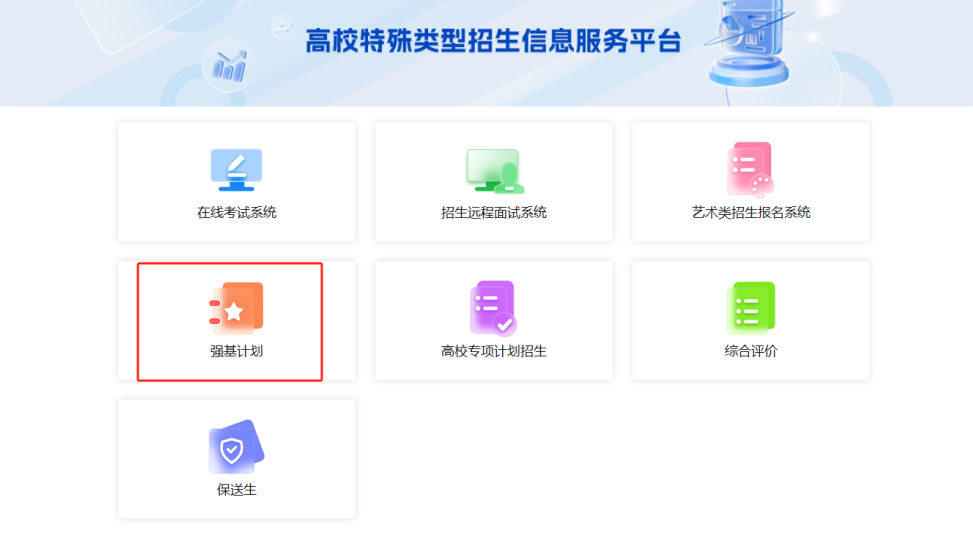Click the pink 艺术类招生报名系统 list icon
The height and width of the screenshot is (546, 973).
pos(750,169)
